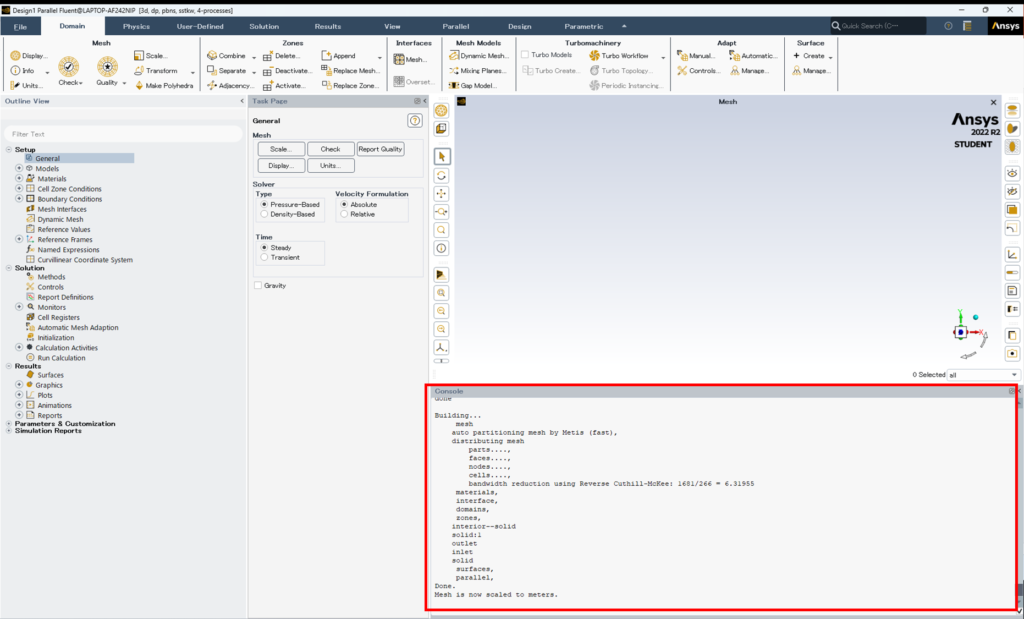Click the Scale... button in task page
Screen dimensions: 1024x619
(x=281, y=149)
